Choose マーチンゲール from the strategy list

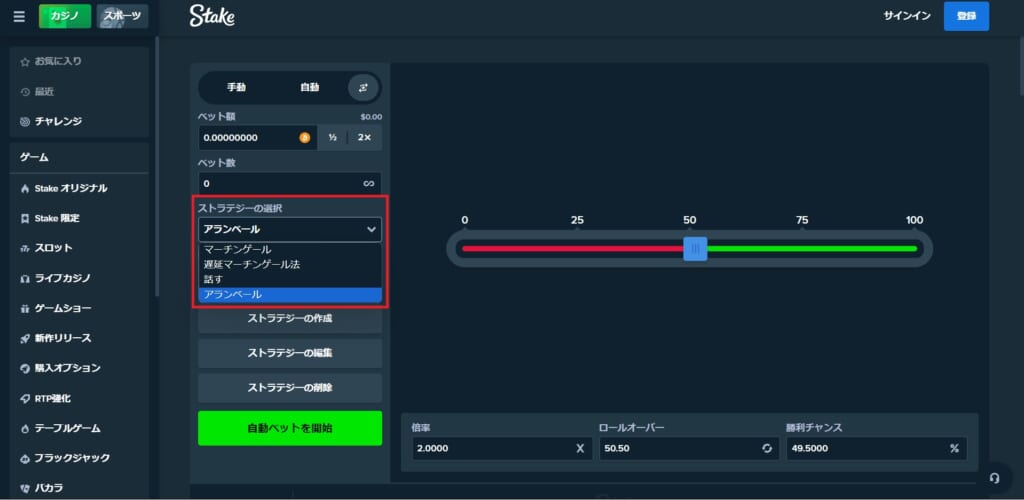[289, 249]
